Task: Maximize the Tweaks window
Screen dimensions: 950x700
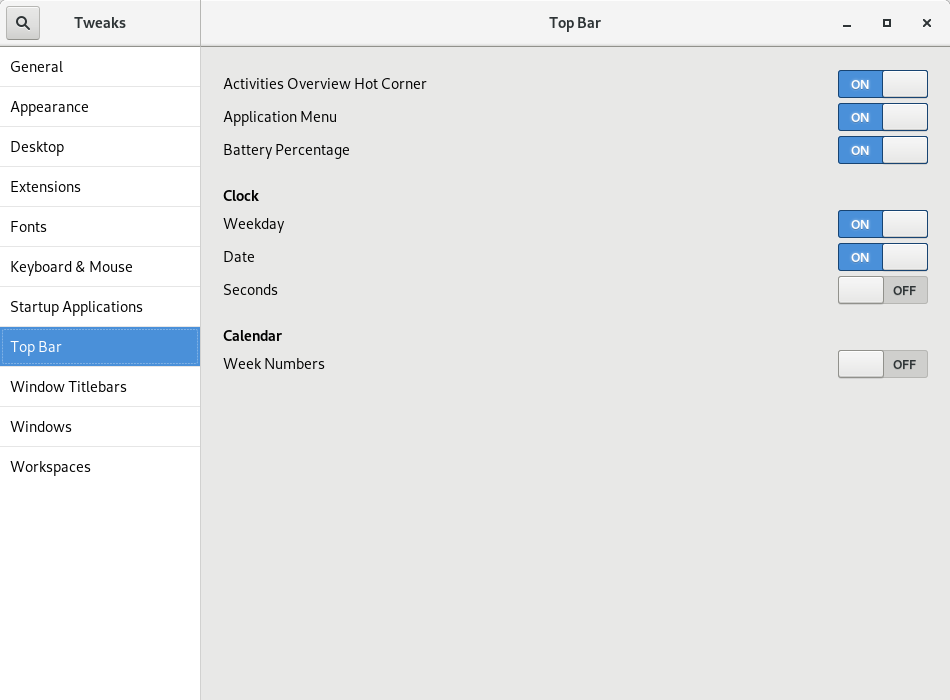Action: pos(887,23)
